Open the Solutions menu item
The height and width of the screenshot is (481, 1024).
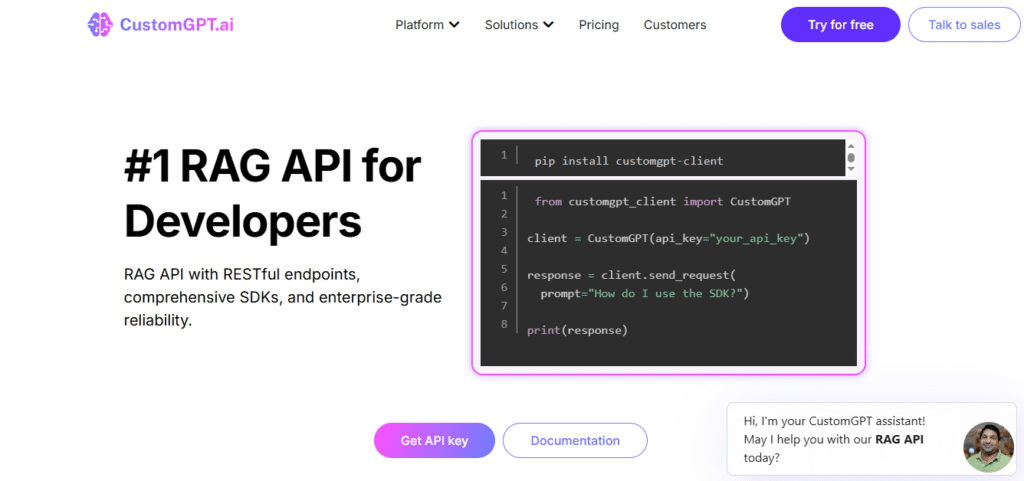click(x=511, y=25)
